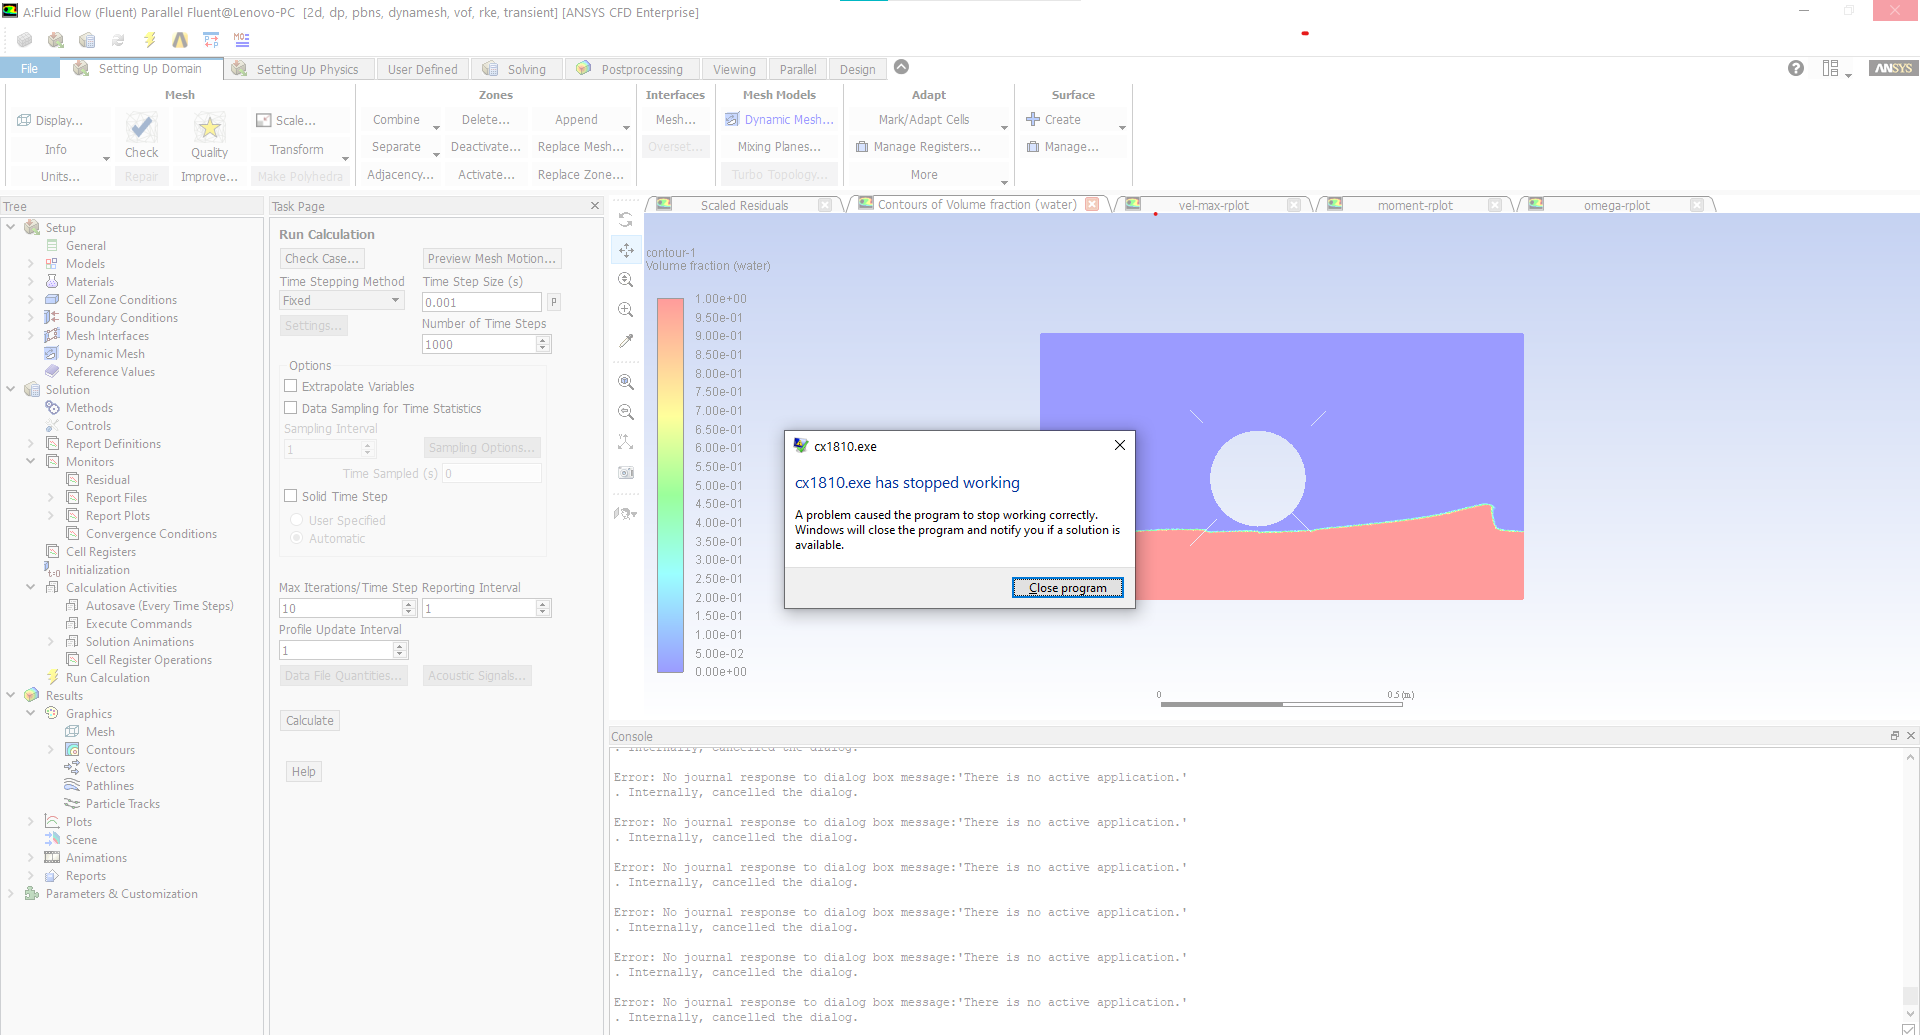This screenshot has width=1920, height=1035.
Task: Click Close program in the crash dialog
Action: coord(1067,588)
